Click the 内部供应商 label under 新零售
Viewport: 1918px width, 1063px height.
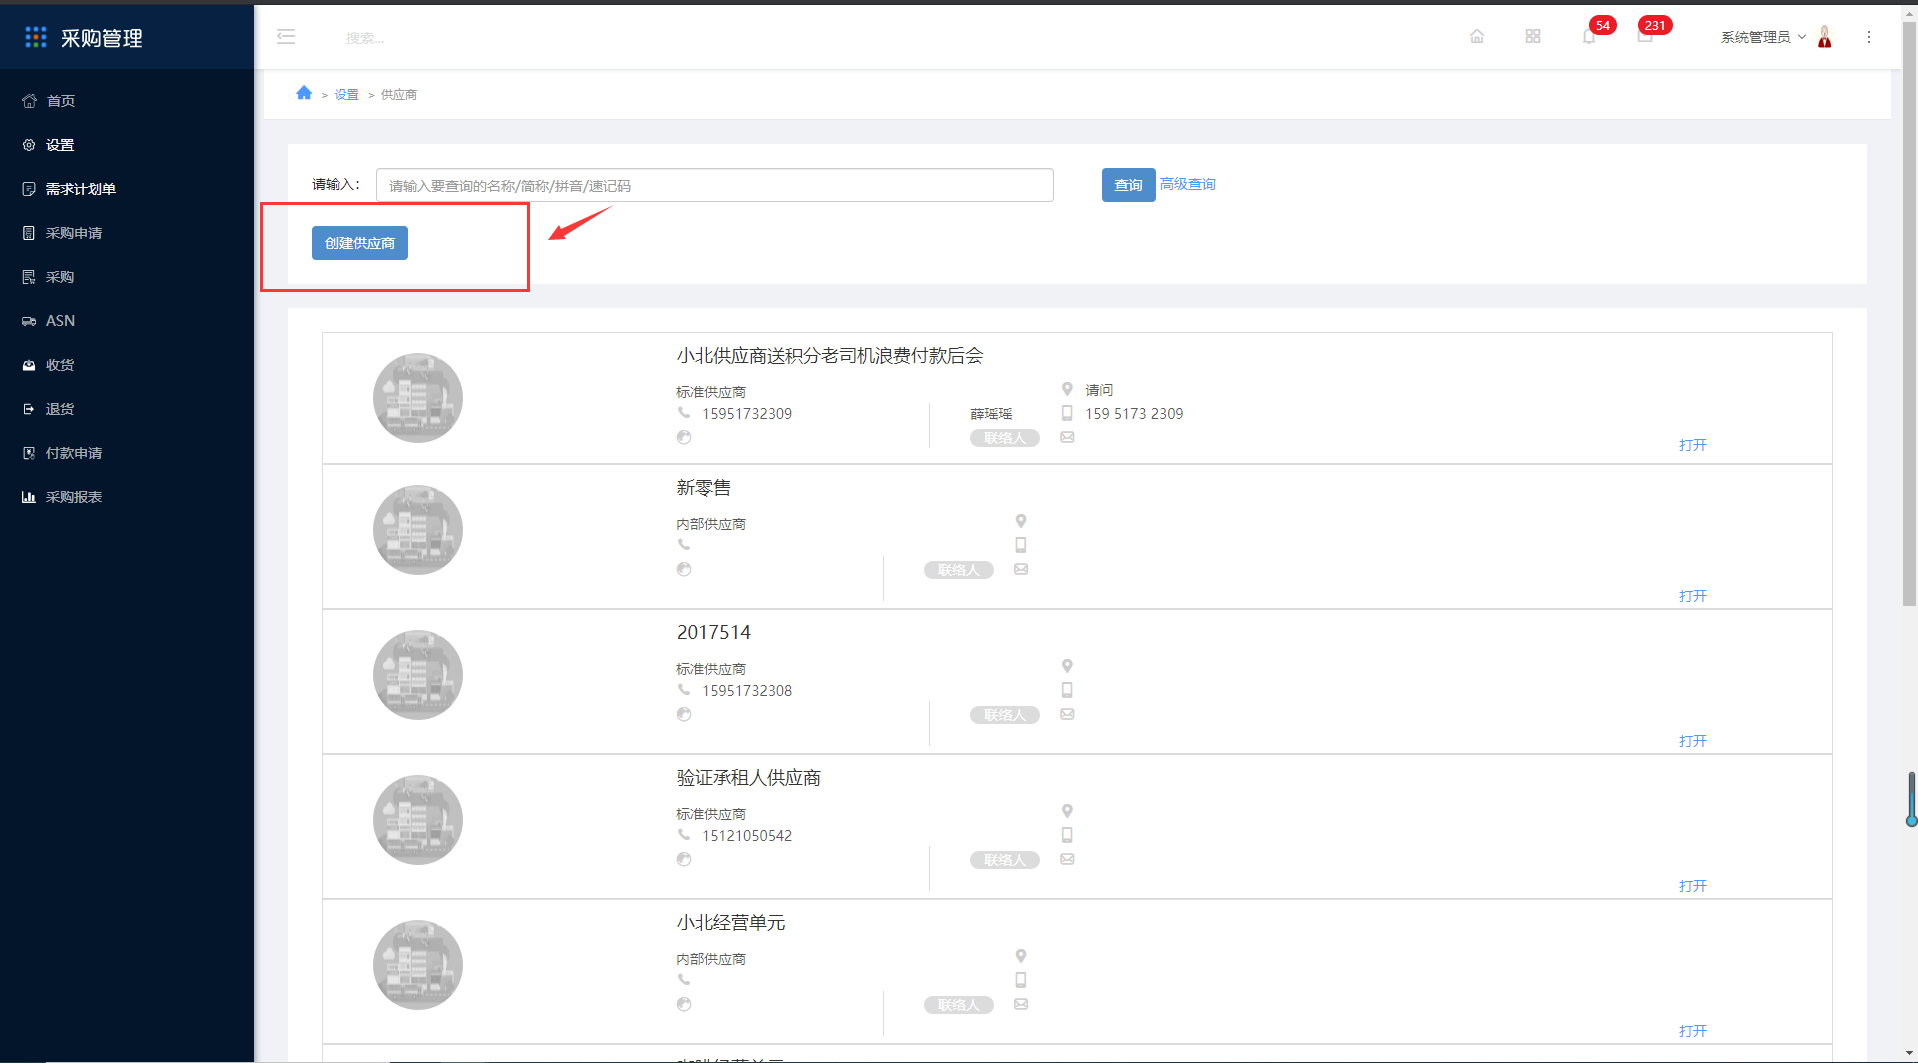[711, 524]
